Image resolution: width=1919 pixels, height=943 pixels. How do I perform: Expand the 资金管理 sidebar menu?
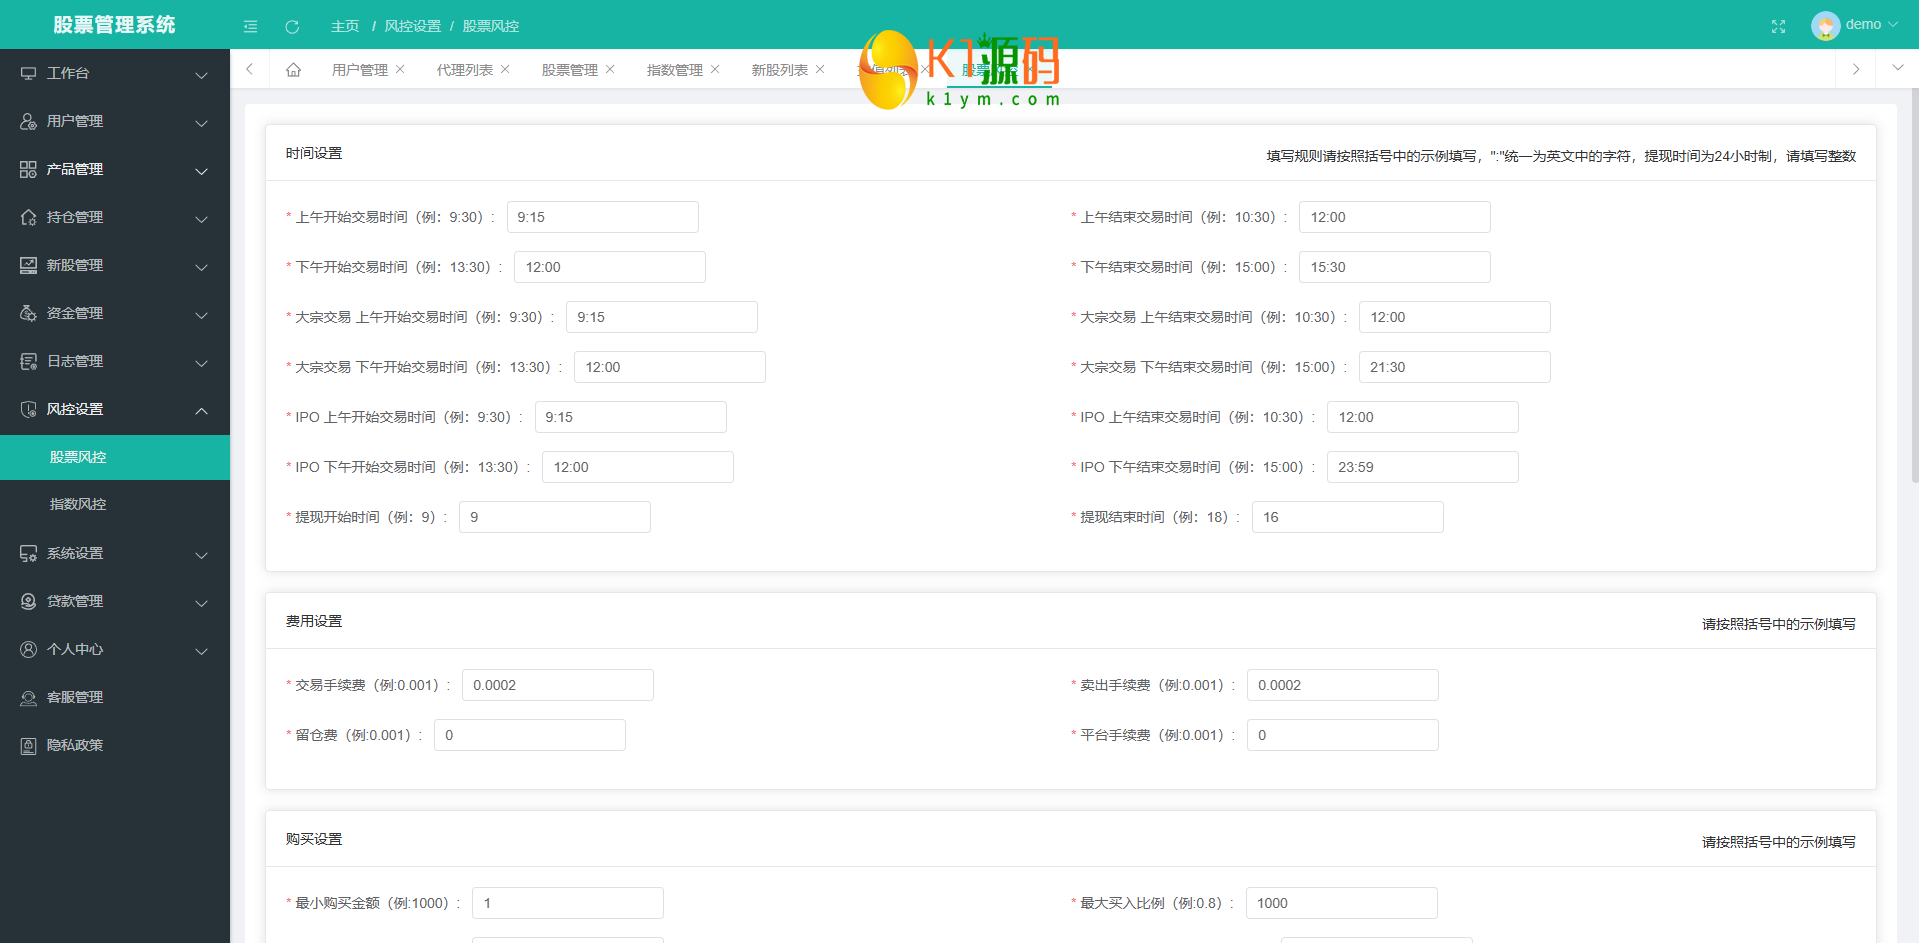pos(115,313)
